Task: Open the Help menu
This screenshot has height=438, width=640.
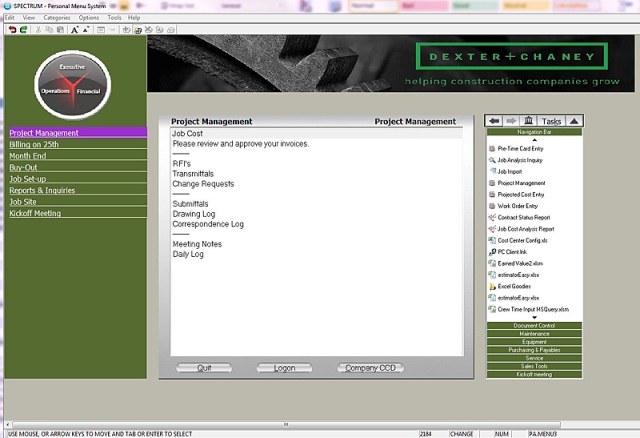Action: [x=134, y=18]
